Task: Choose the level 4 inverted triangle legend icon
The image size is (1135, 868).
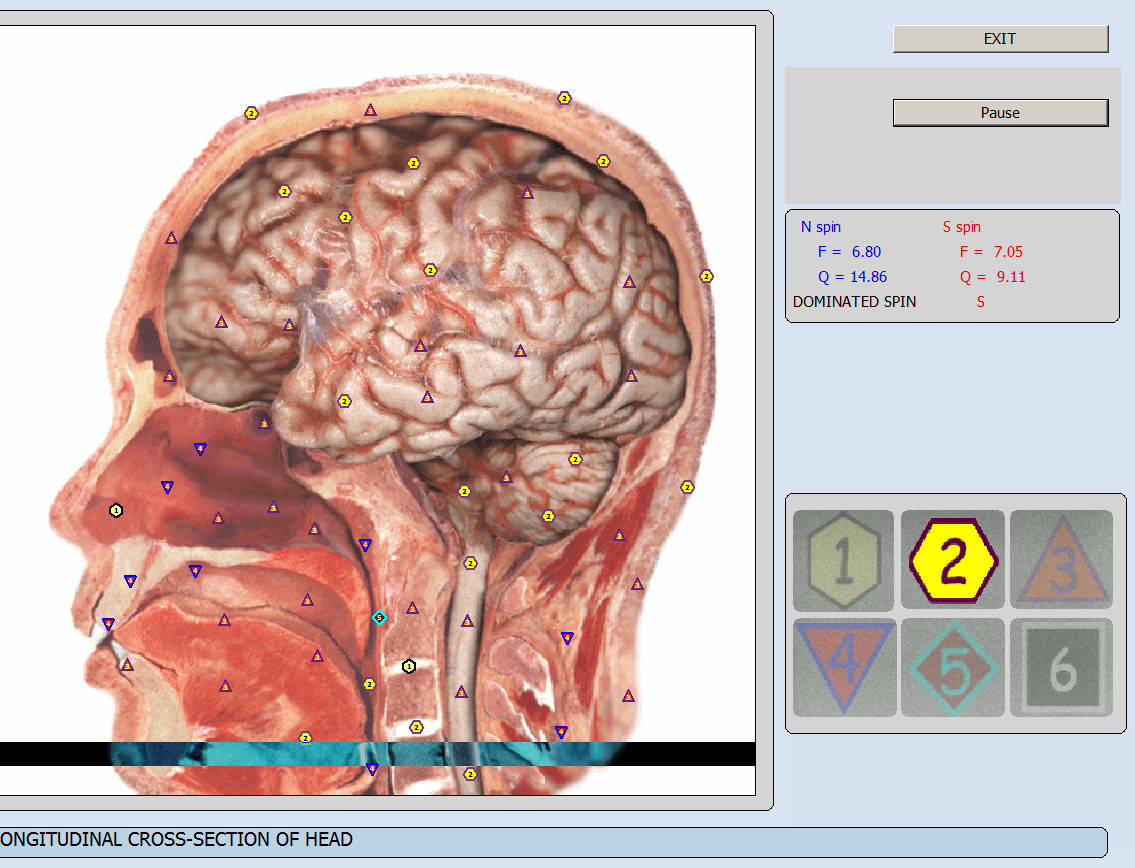Action: pyautogui.click(x=843, y=667)
